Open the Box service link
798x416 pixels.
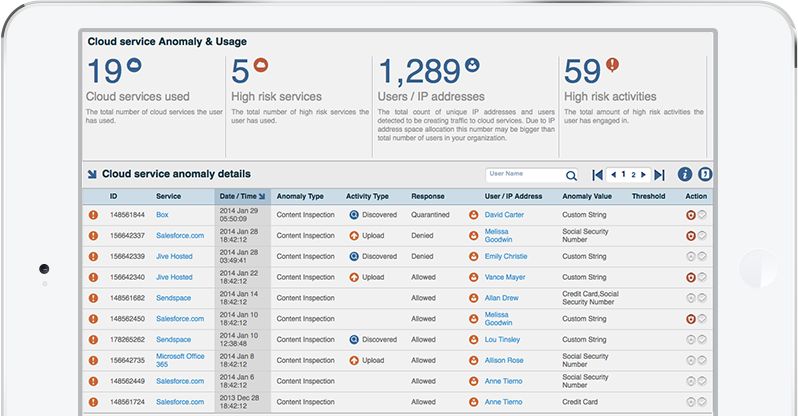(x=162, y=215)
